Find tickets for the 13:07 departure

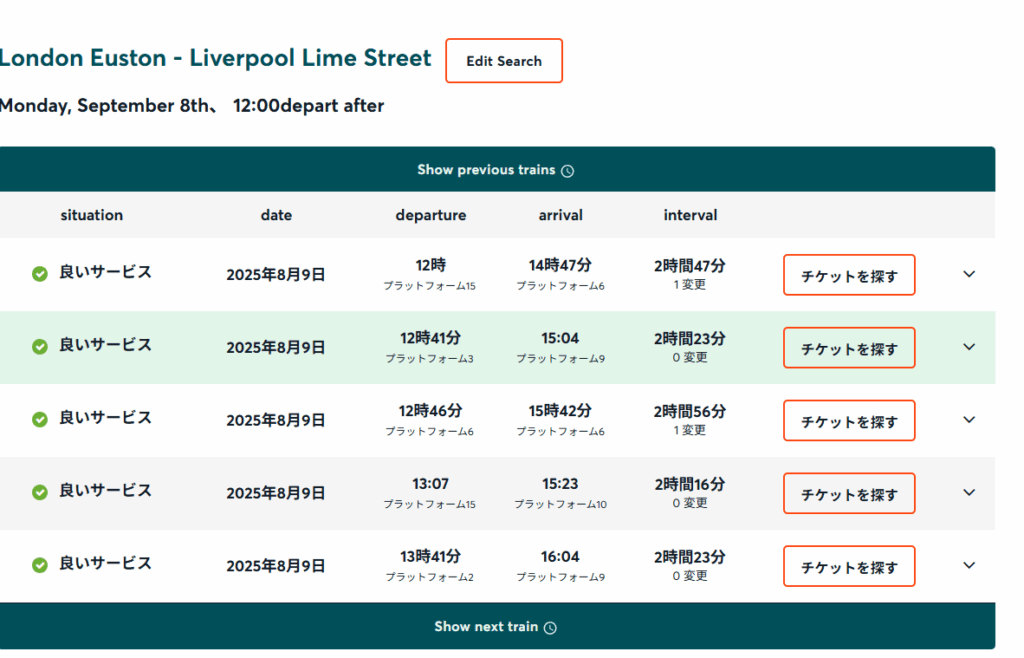pos(849,494)
